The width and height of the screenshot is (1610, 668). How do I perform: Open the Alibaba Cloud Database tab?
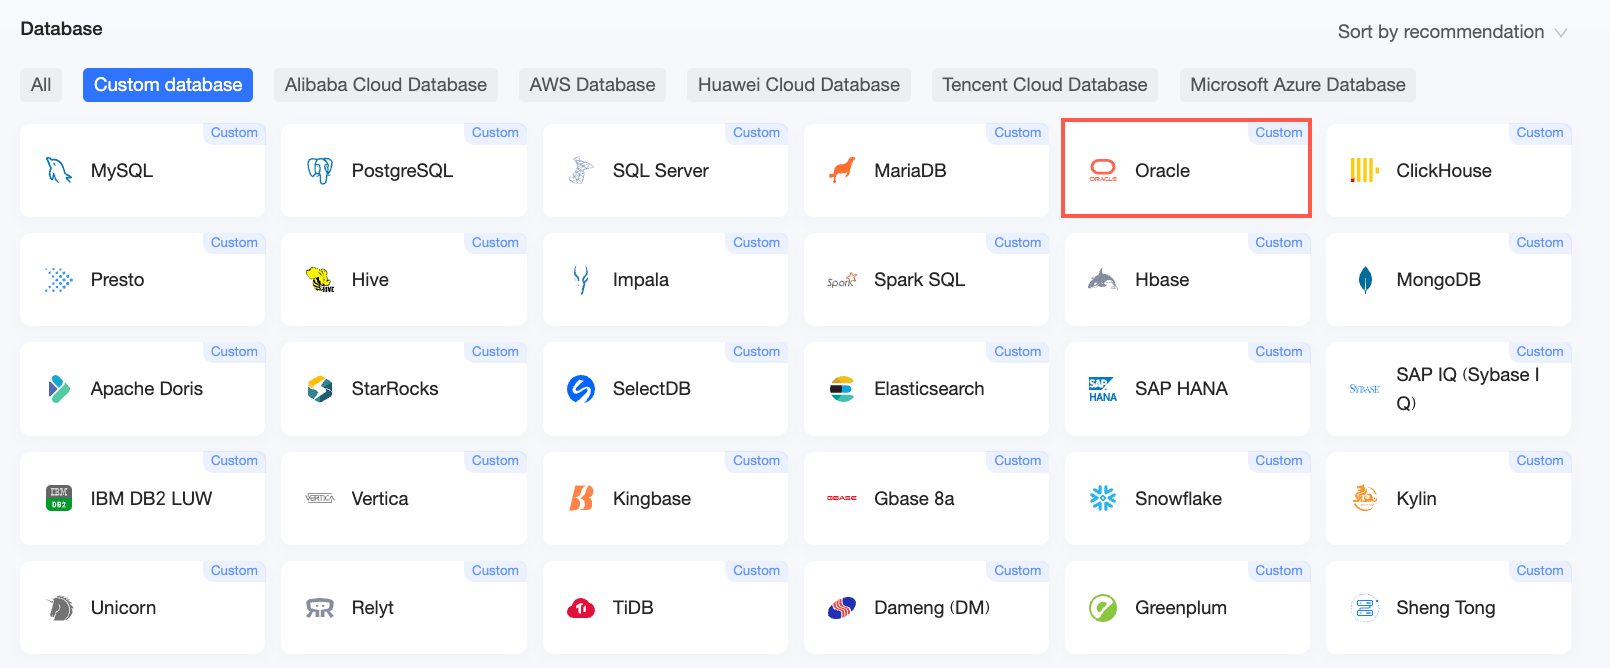click(386, 85)
